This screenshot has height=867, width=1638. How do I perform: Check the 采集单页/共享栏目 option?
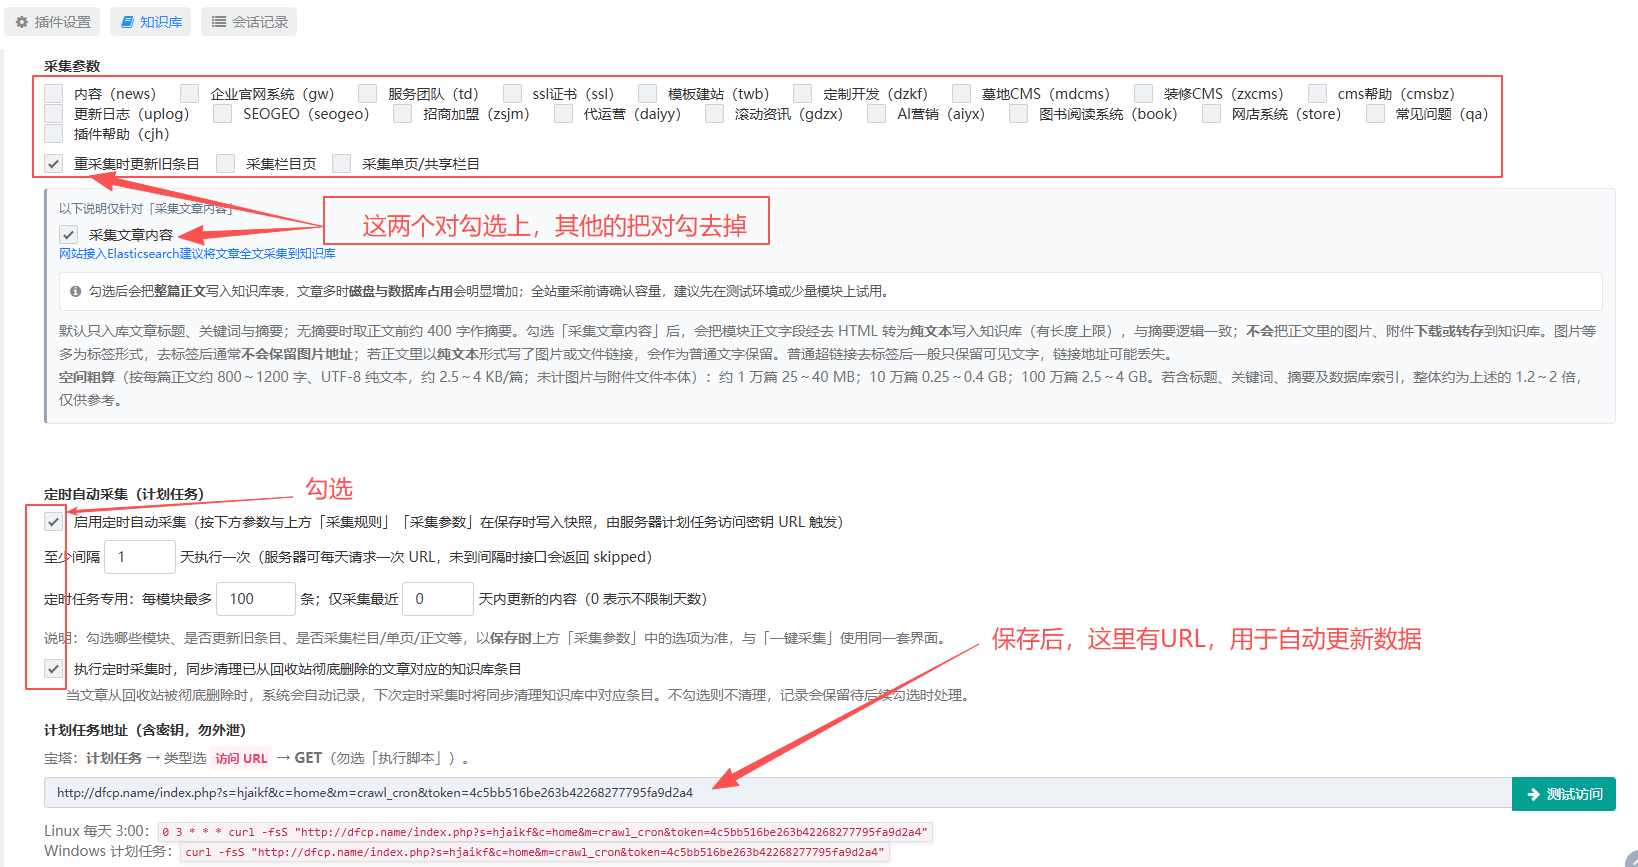[342, 163]
